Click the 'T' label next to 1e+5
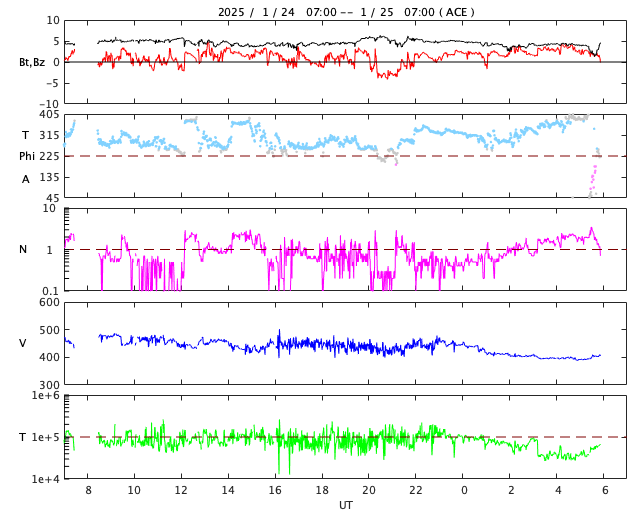Image resolution: width=640 pixels, height=512 pixels. (x=23, y=437)
